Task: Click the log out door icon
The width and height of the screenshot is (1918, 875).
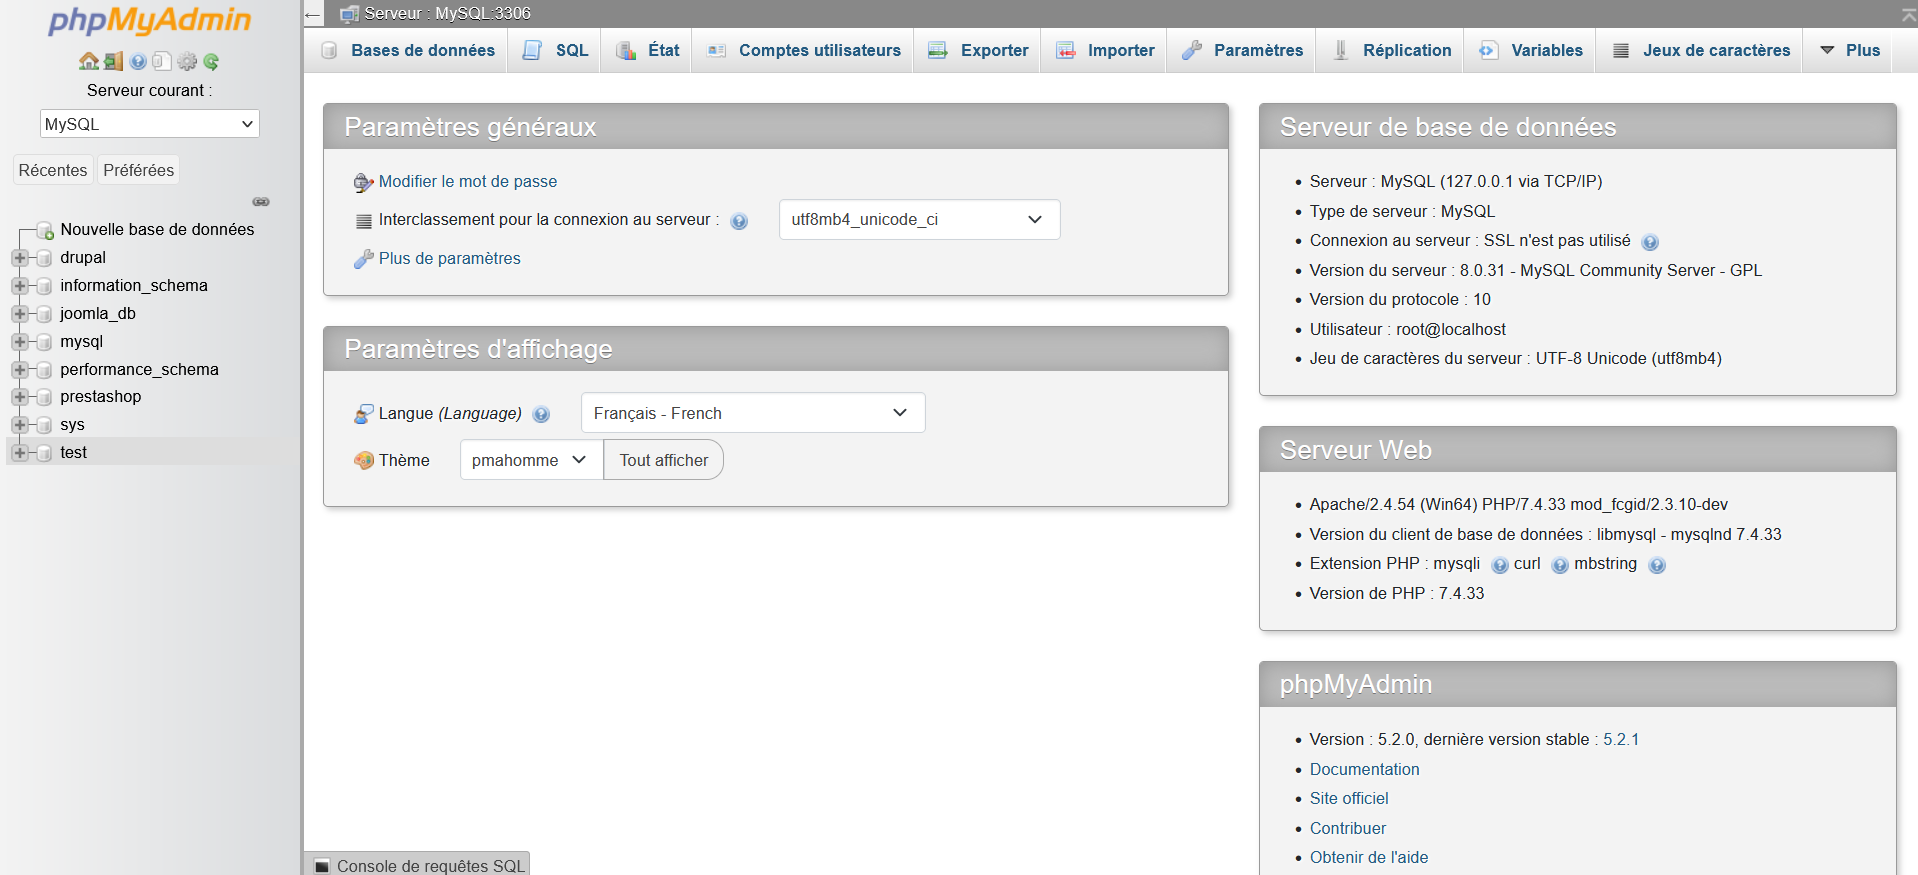Action: coord(113,62)
